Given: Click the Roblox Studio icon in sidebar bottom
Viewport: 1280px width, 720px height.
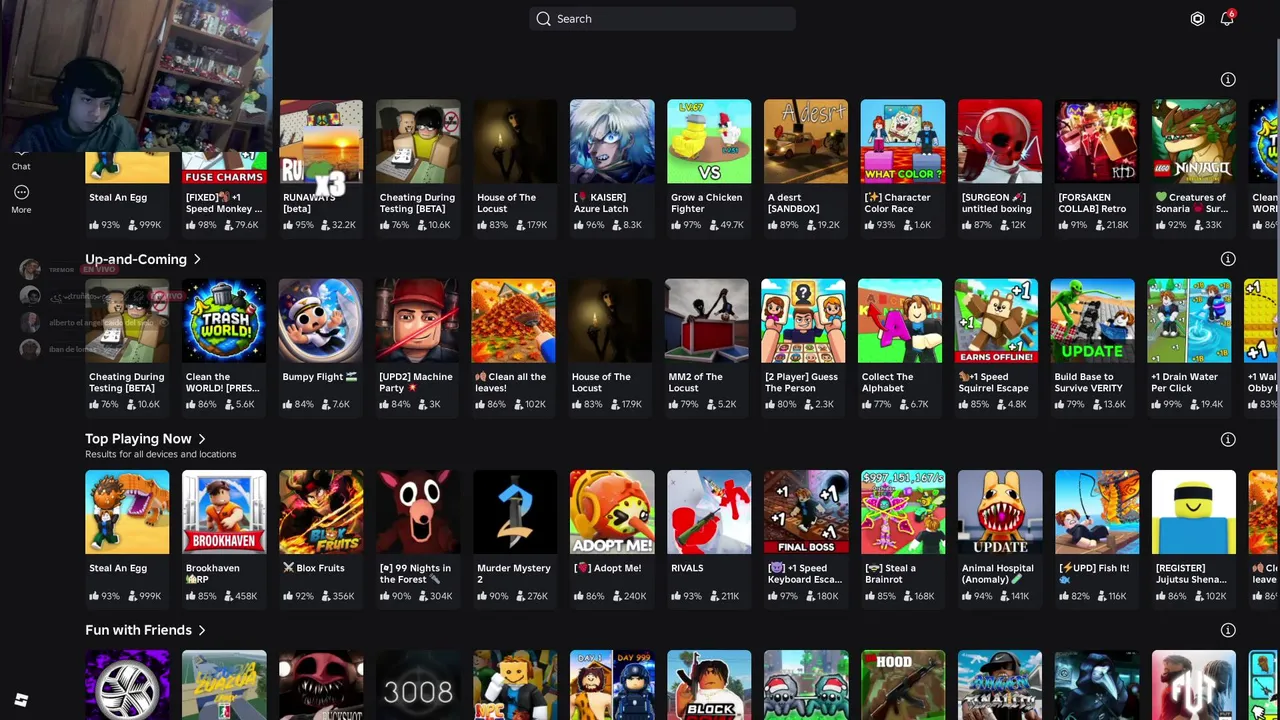Looking at the screenshot, I should coord(21,700).
